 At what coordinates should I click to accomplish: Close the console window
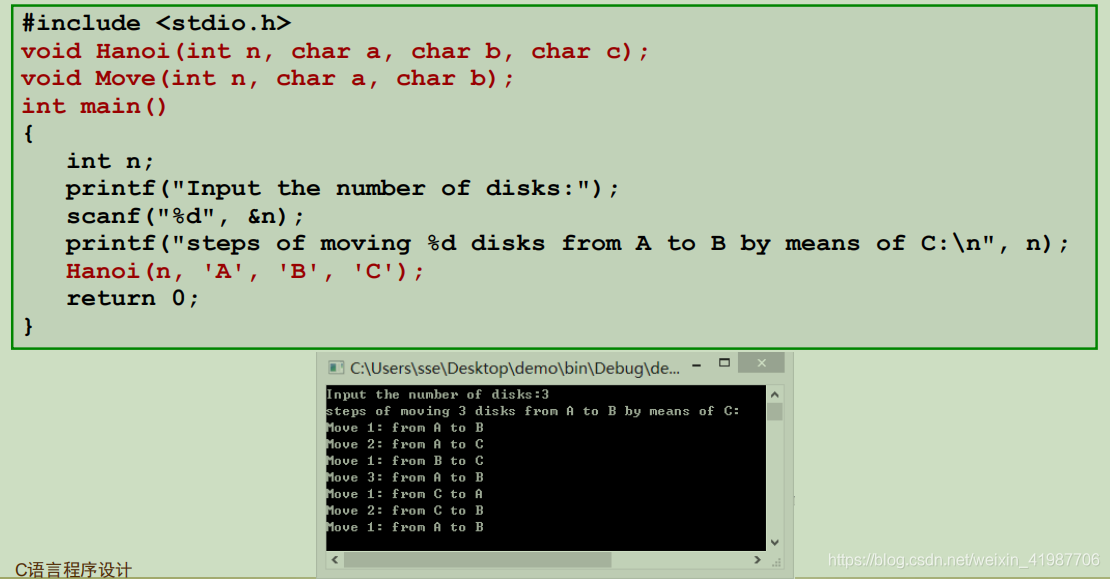click(761, 363)
